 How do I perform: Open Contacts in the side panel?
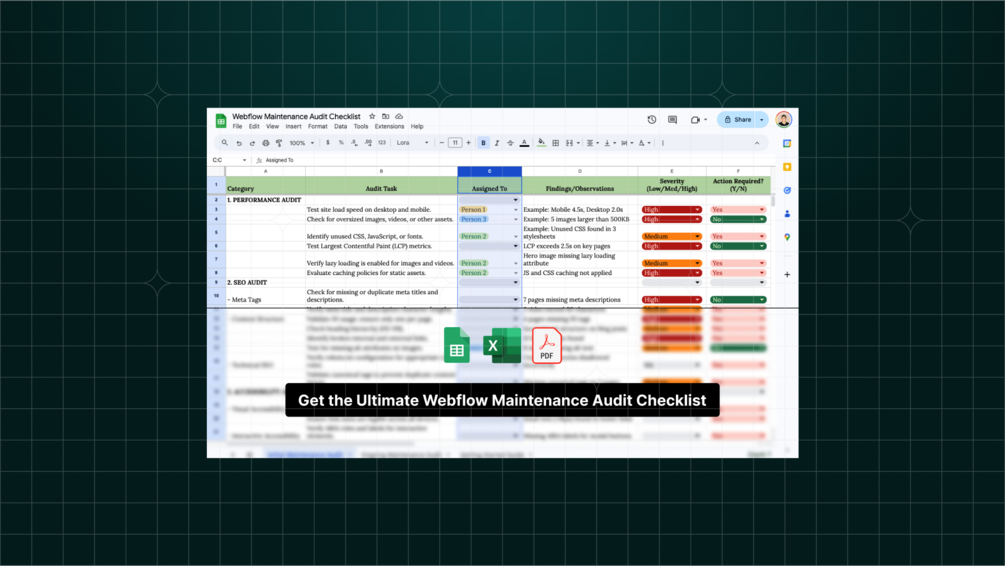(x=787, y=213)
